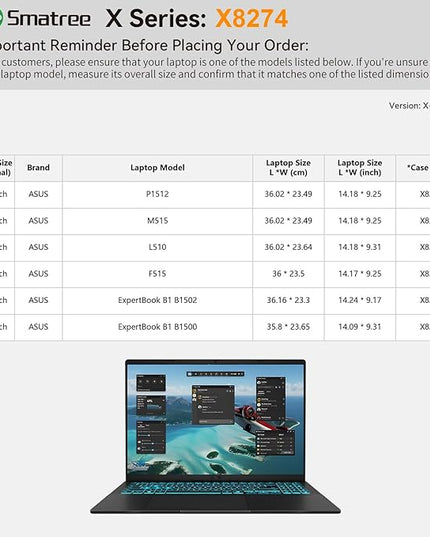
Task: Click the "14.09 * 9.31" inch cell
Action: tap(360, 327)
